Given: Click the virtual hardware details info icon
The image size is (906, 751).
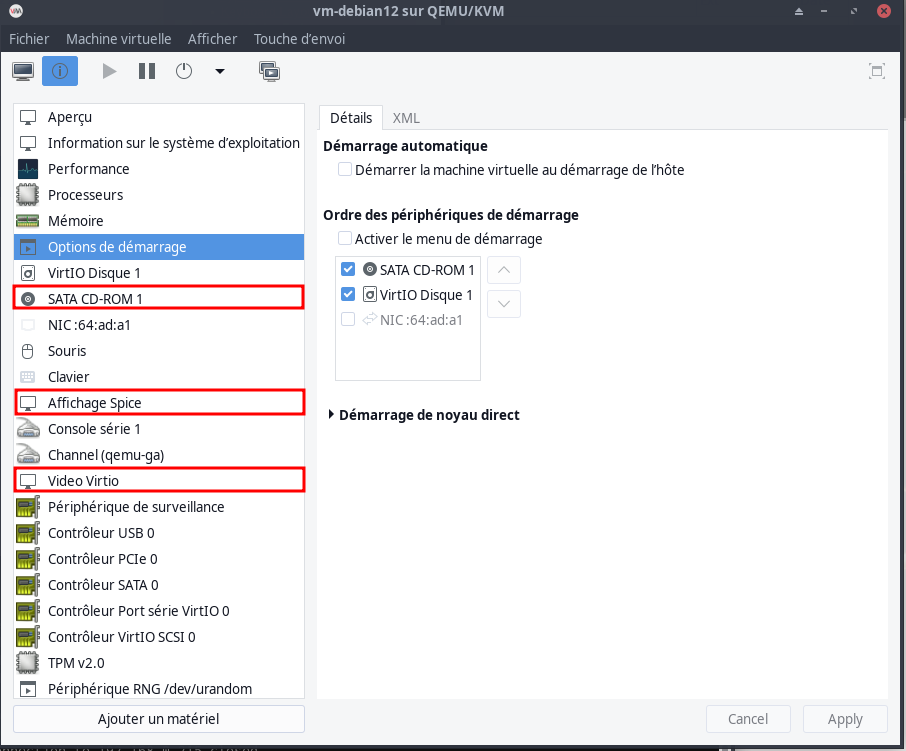Looking at the screenshot, I should (x=60, y=71).
